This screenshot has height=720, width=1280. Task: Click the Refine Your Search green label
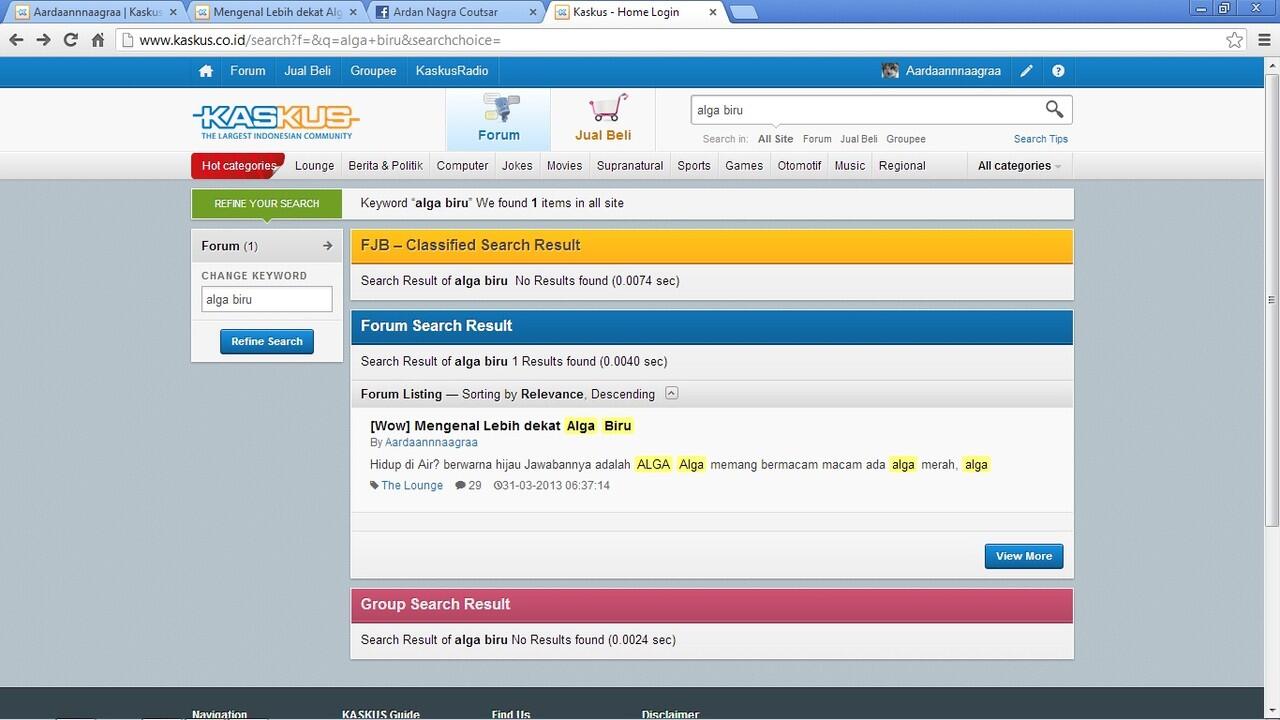[266, 203]
